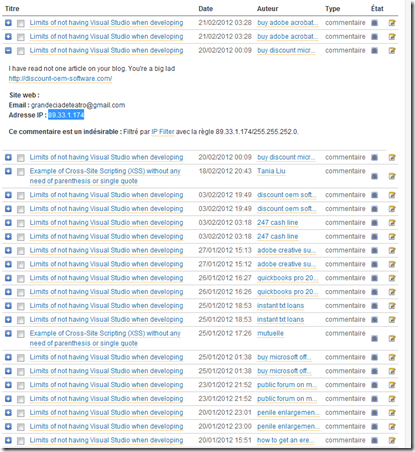Expand the 20/01/2012 15:51 comment
The width and height of the screenshot is (415, 452).
(x=8, y=440)
